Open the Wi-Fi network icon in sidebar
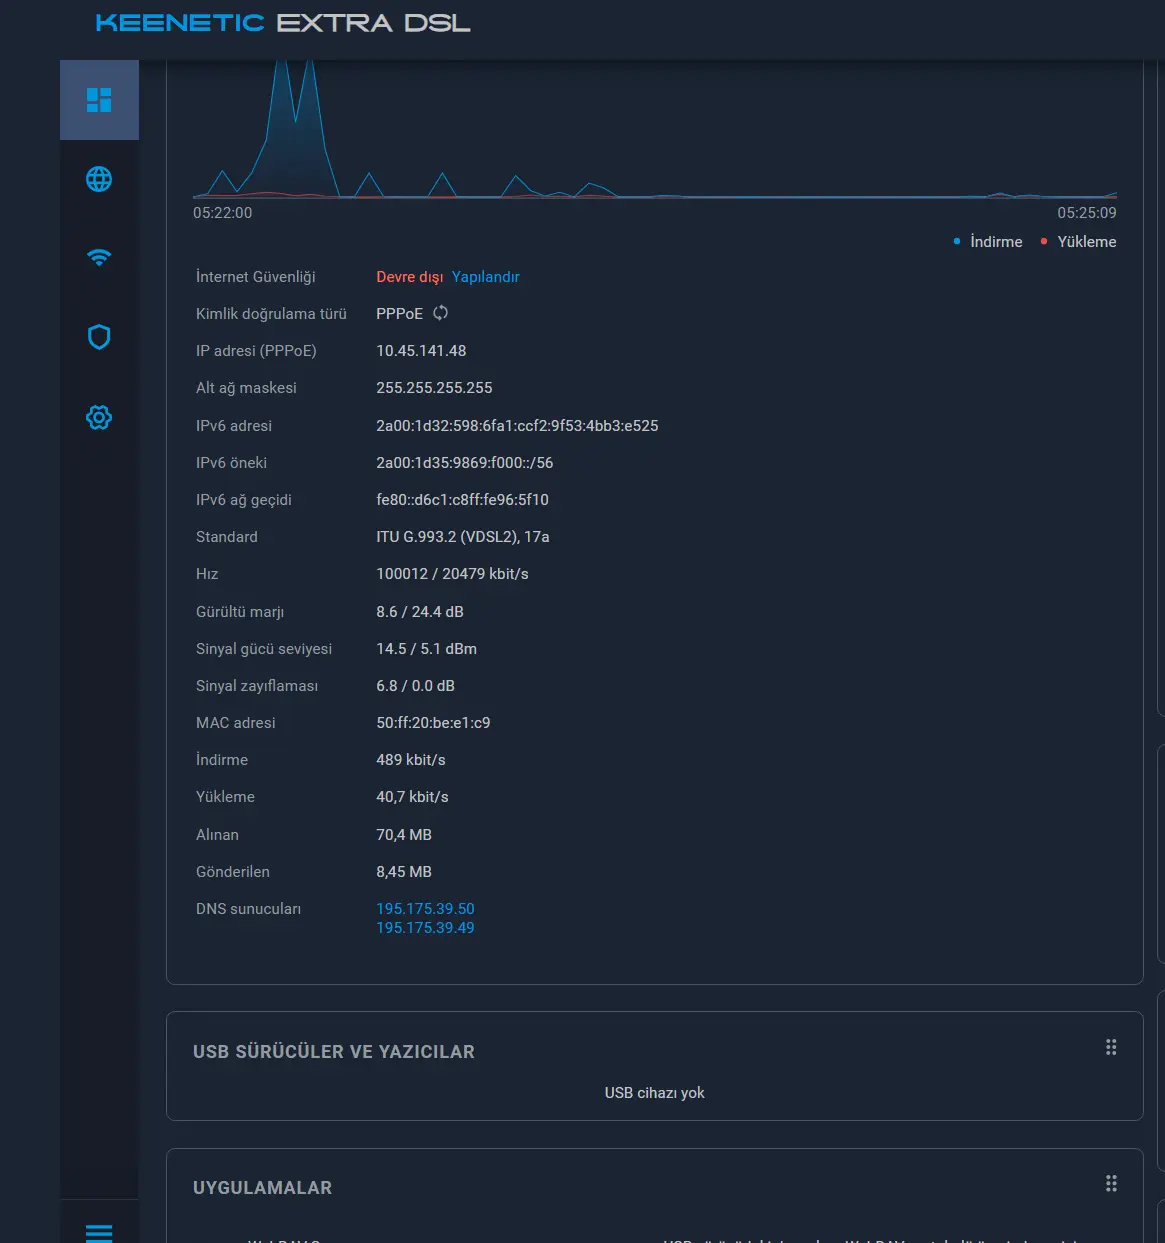Viewport: 1165px width, 1243px height. click(99, 257)
